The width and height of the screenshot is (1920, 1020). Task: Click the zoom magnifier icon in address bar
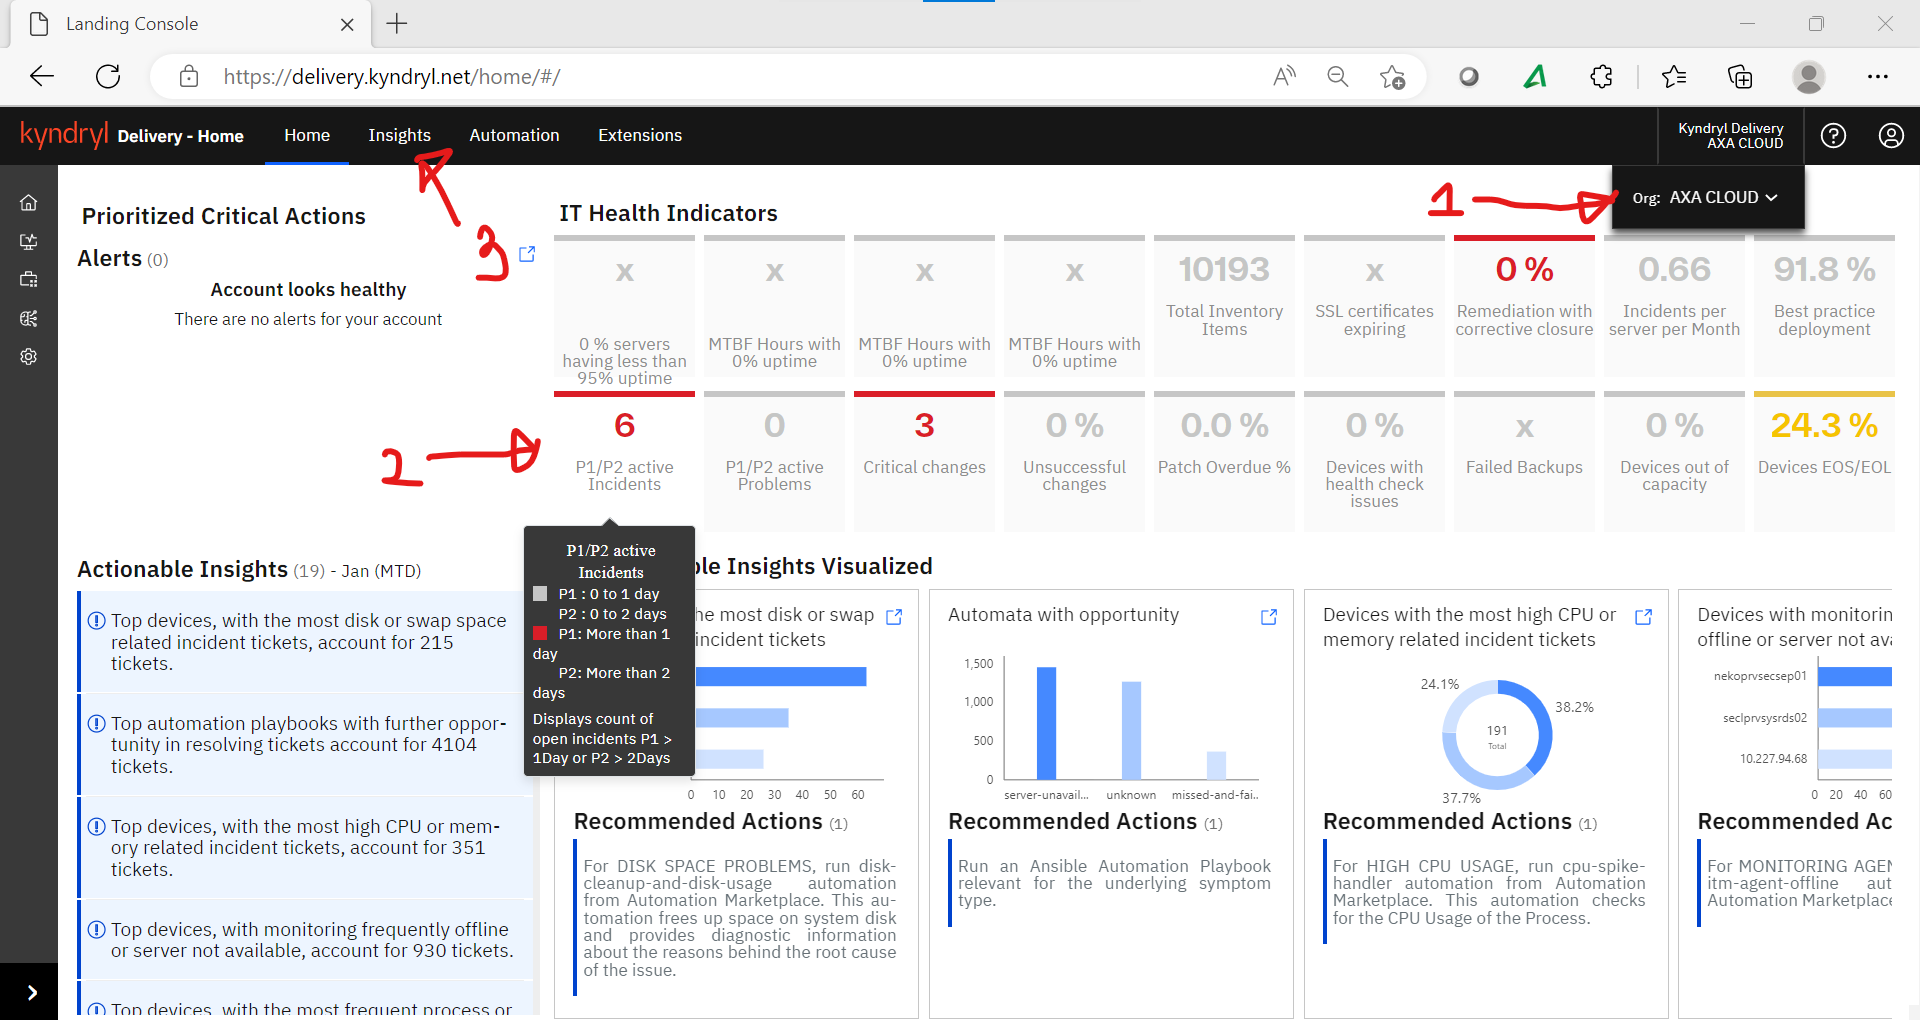click(1337, 76)
